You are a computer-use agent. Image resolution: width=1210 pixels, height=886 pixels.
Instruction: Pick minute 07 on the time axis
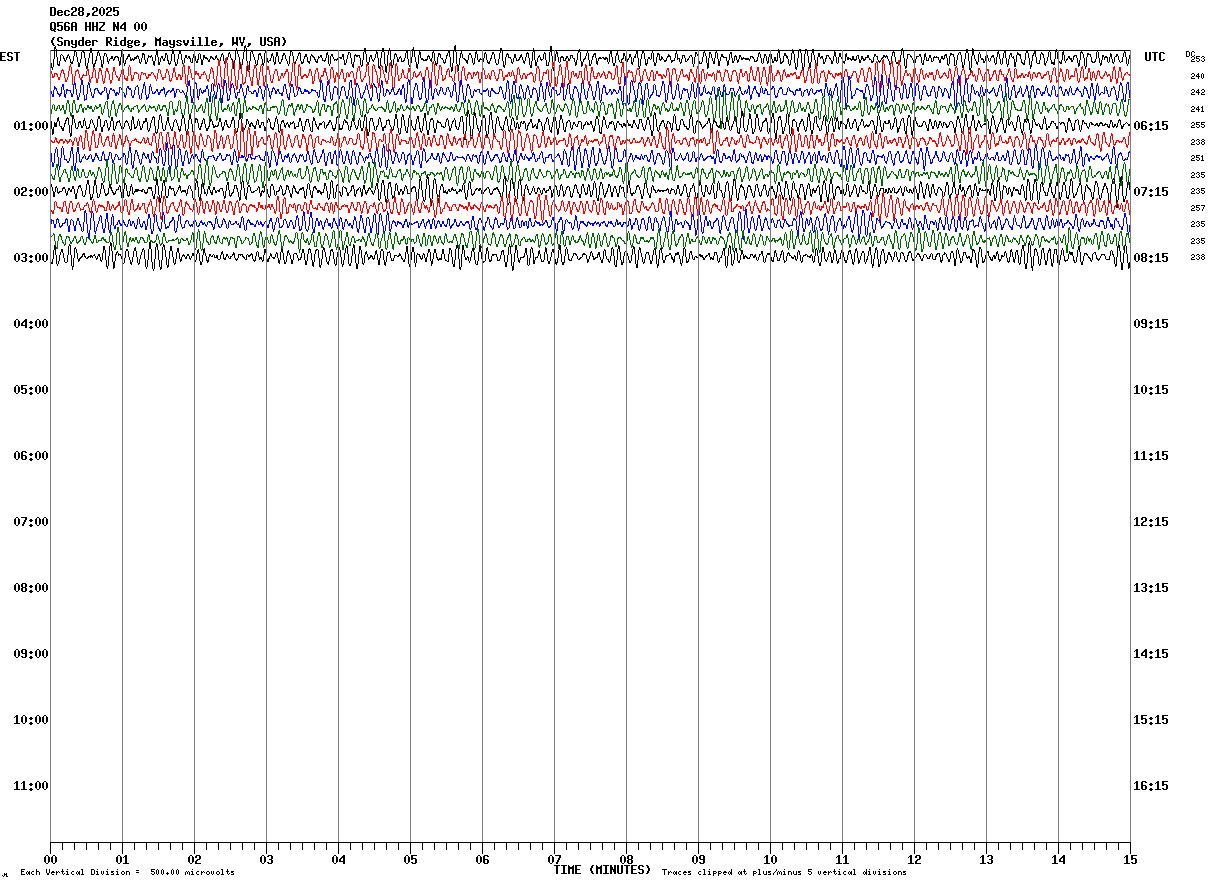tap(554, 860)
